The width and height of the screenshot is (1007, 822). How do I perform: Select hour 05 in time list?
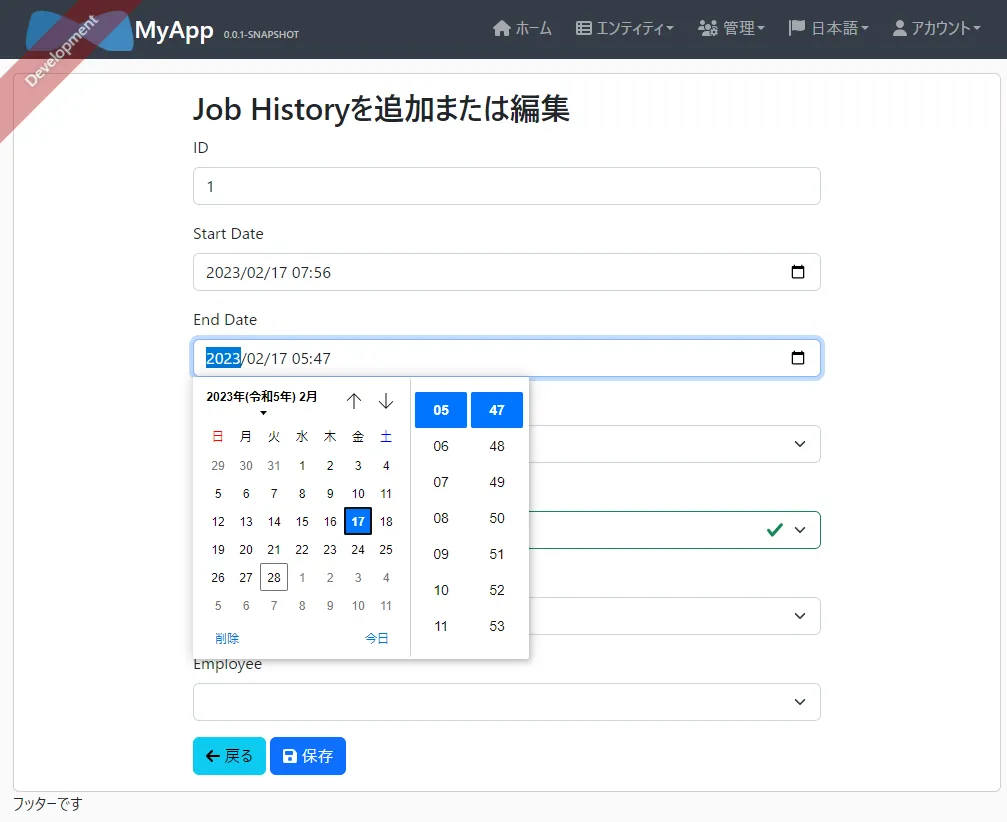pos(441,410)
